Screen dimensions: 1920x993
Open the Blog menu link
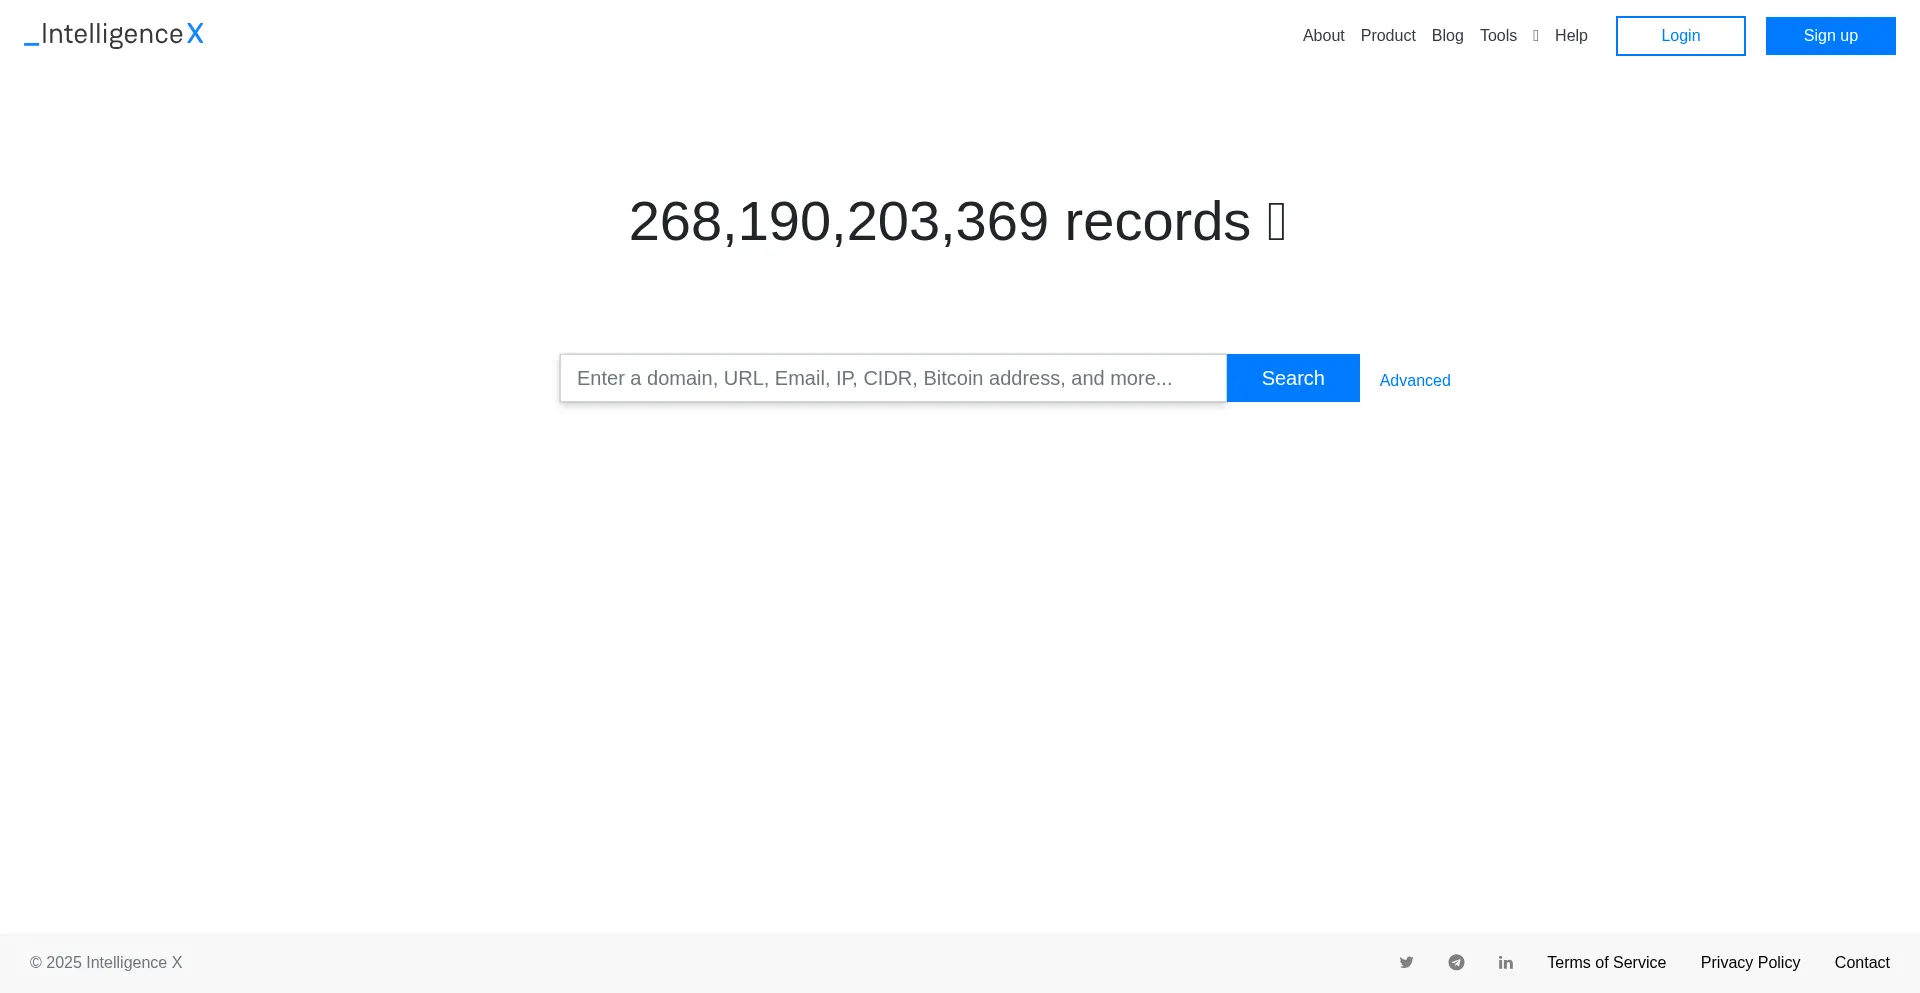click(1447, 36)
